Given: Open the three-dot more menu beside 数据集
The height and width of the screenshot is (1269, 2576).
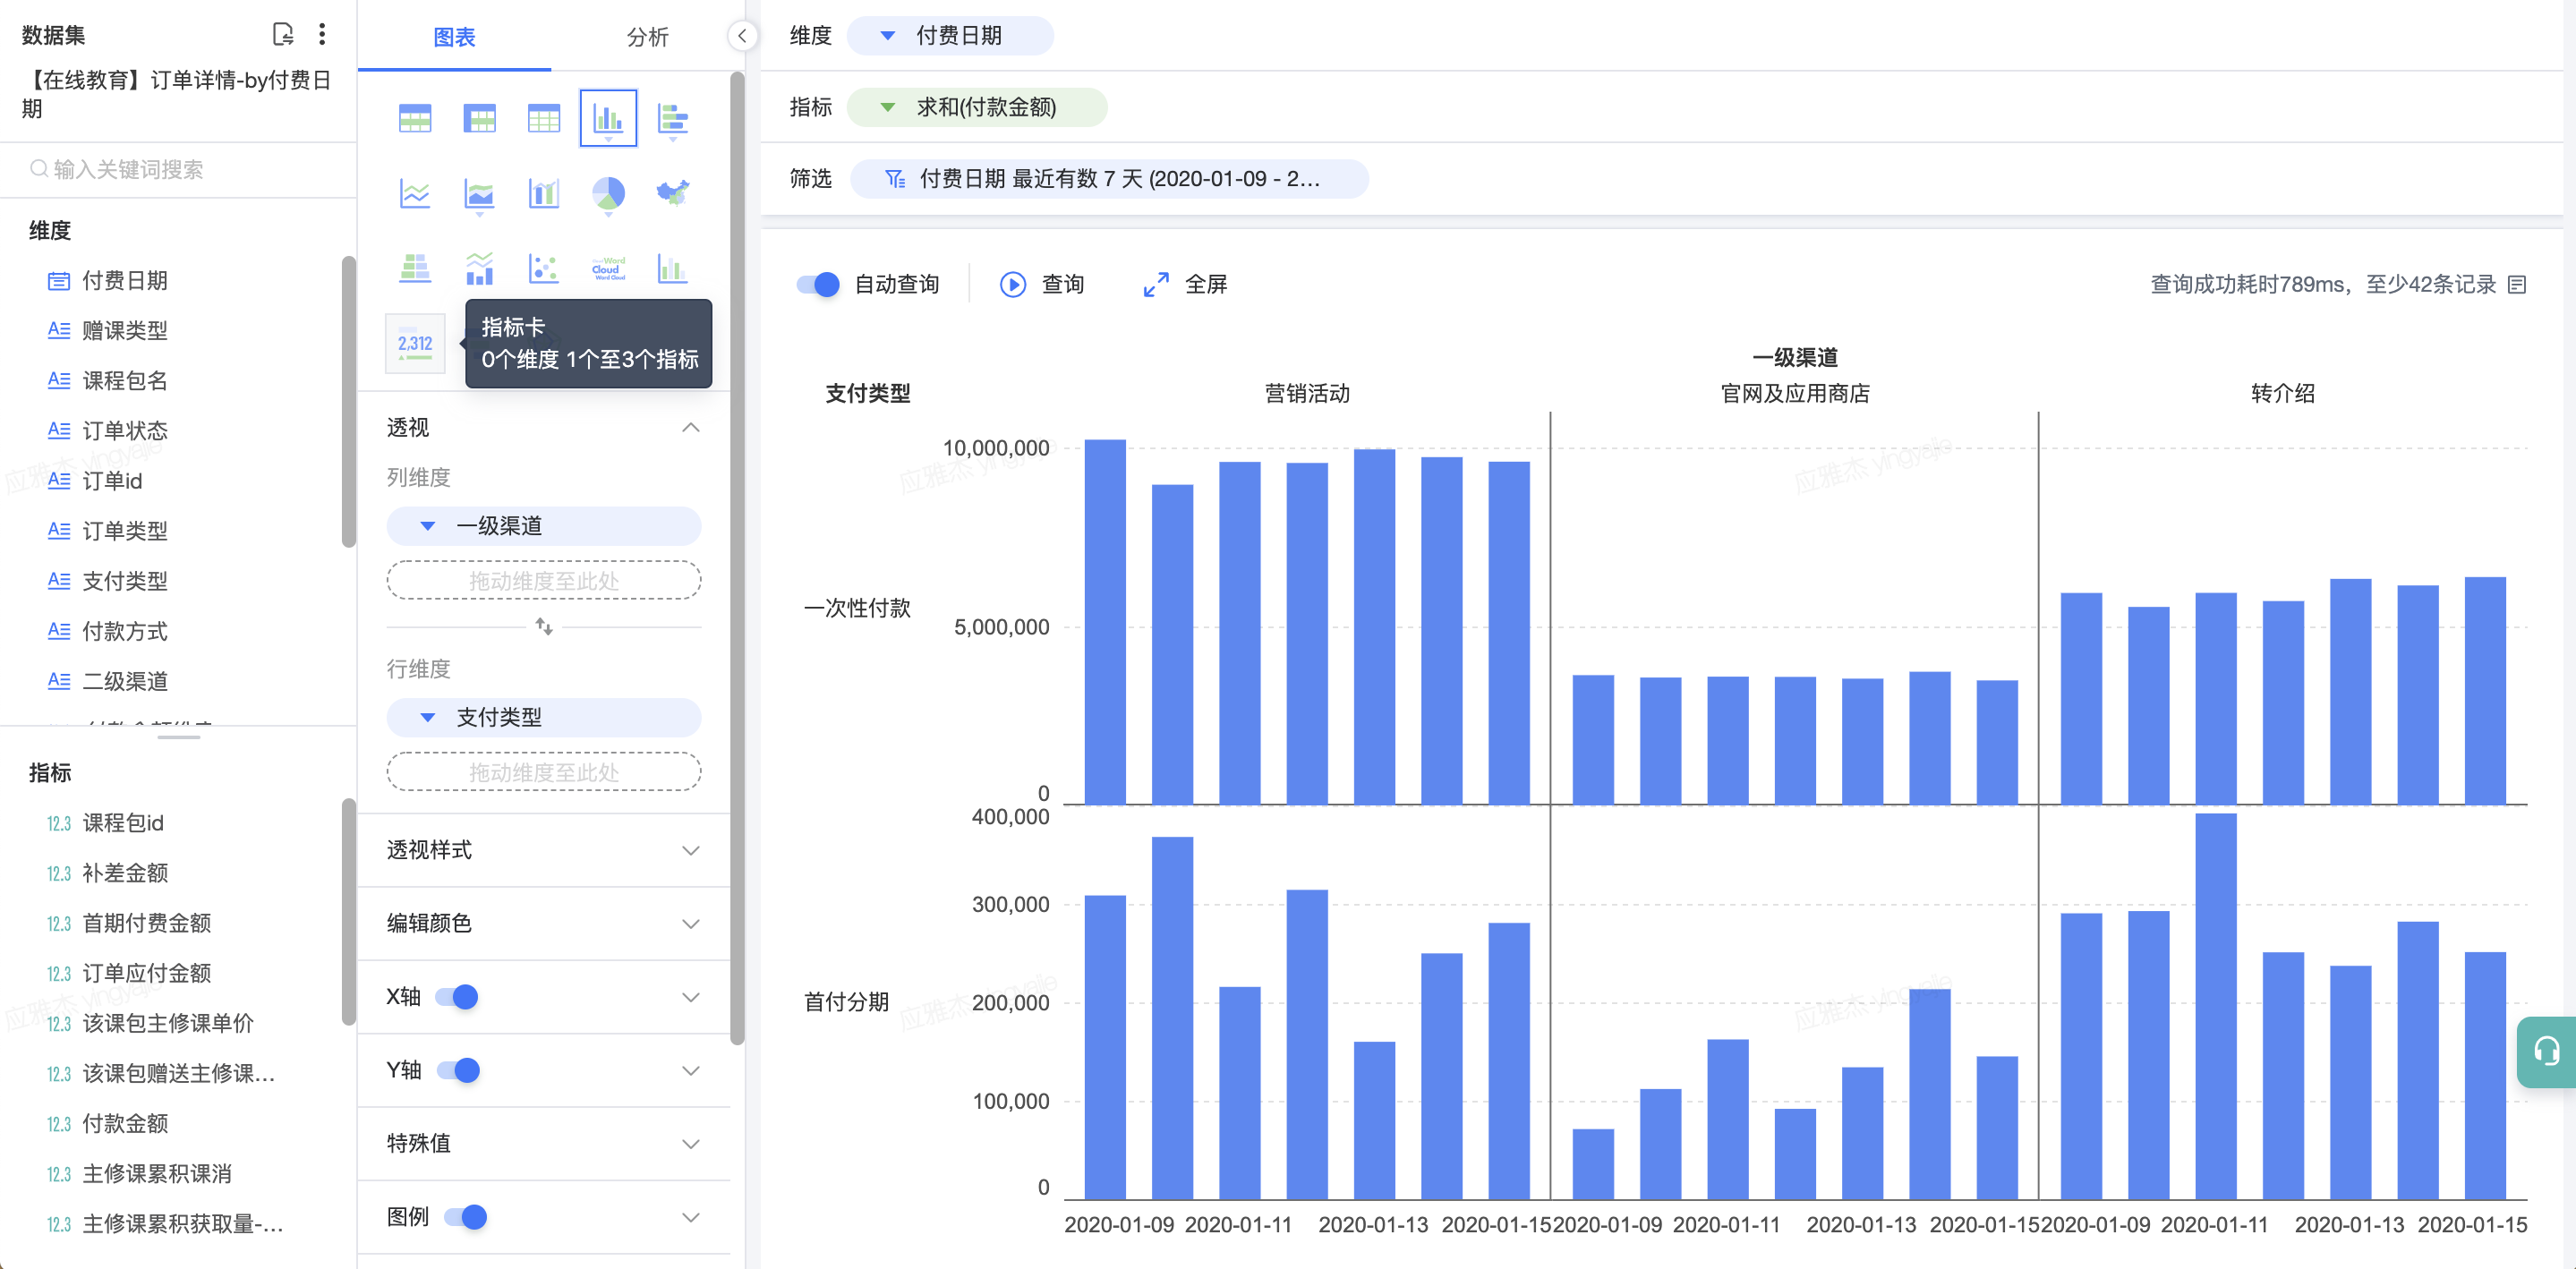Looking at the screenshot, I should (x=322, y=35).
